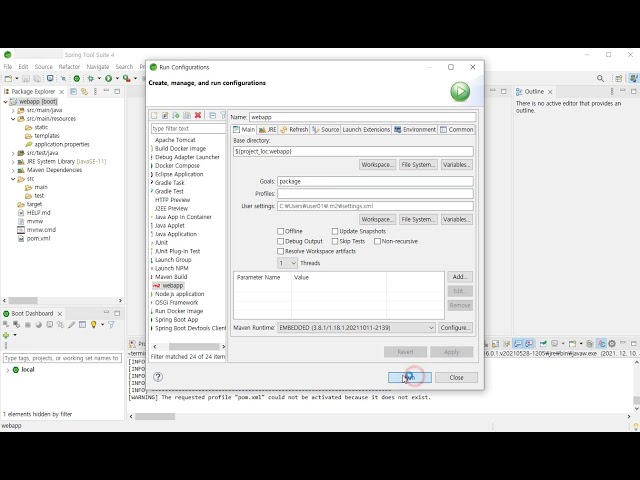Collapse the src/main/resources tree node
Screen dimensions: 640x480
click(x=13, y=119)
